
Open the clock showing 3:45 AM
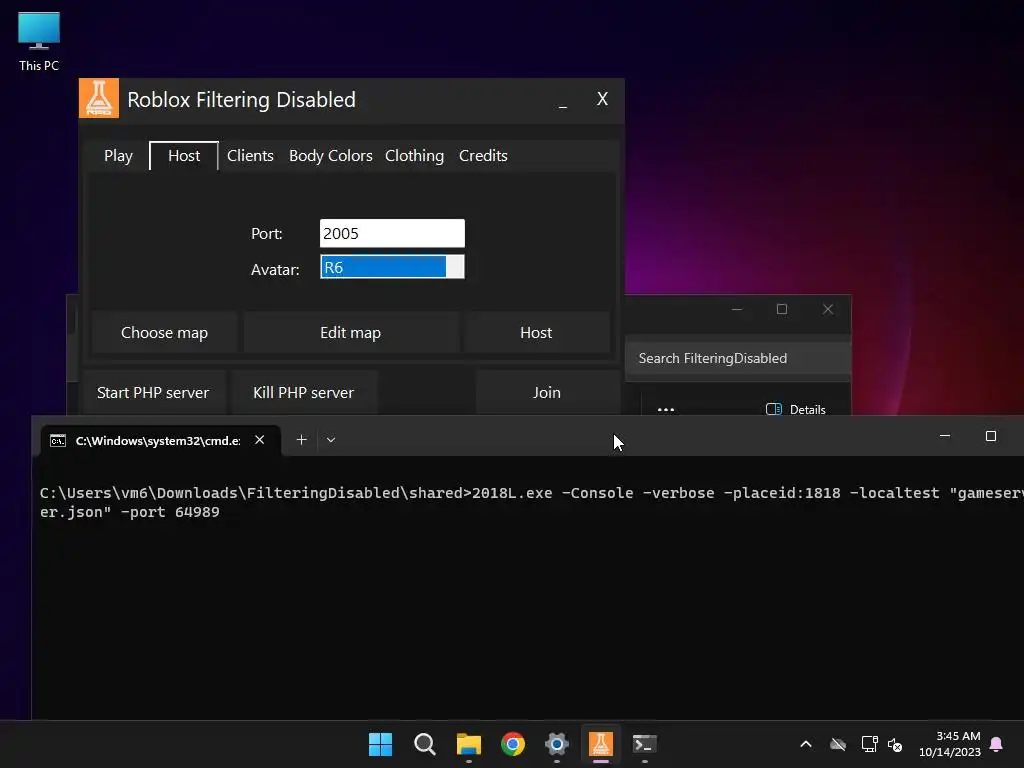[x=950, y=744]
